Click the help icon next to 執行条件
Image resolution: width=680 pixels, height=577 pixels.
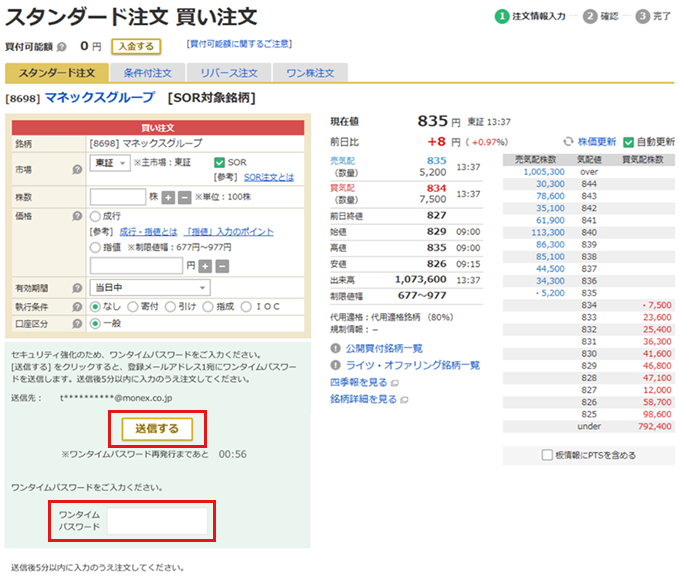pyautogui.click(x=77, y=307)
